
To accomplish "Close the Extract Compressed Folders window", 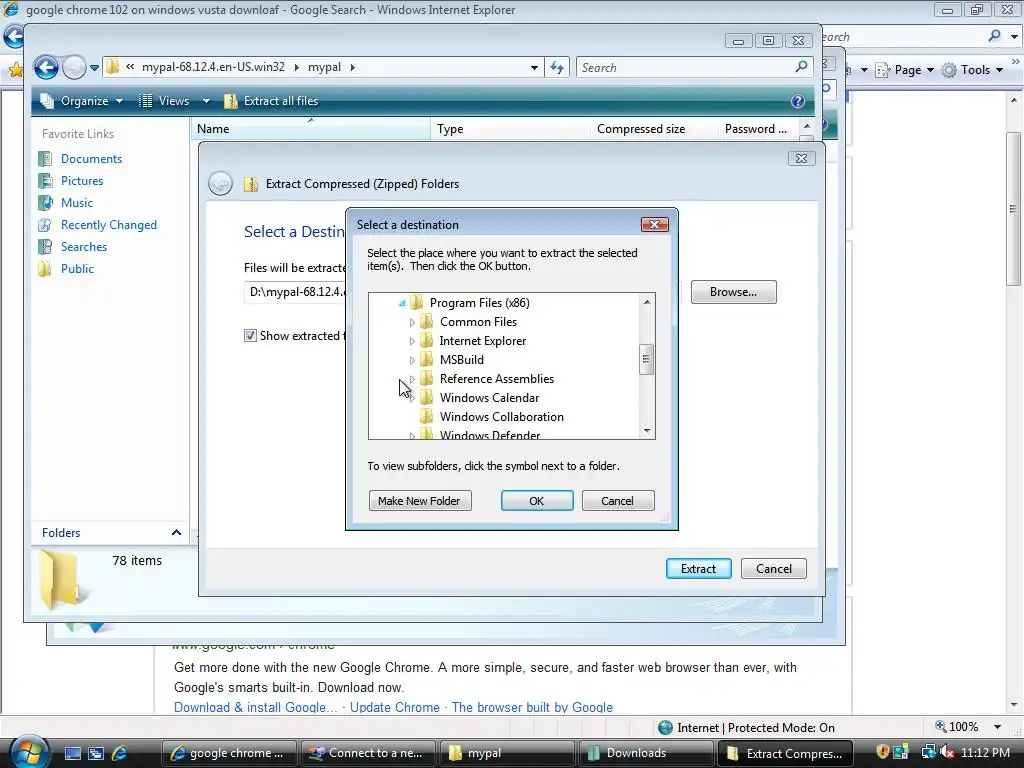I will (801, 159).
